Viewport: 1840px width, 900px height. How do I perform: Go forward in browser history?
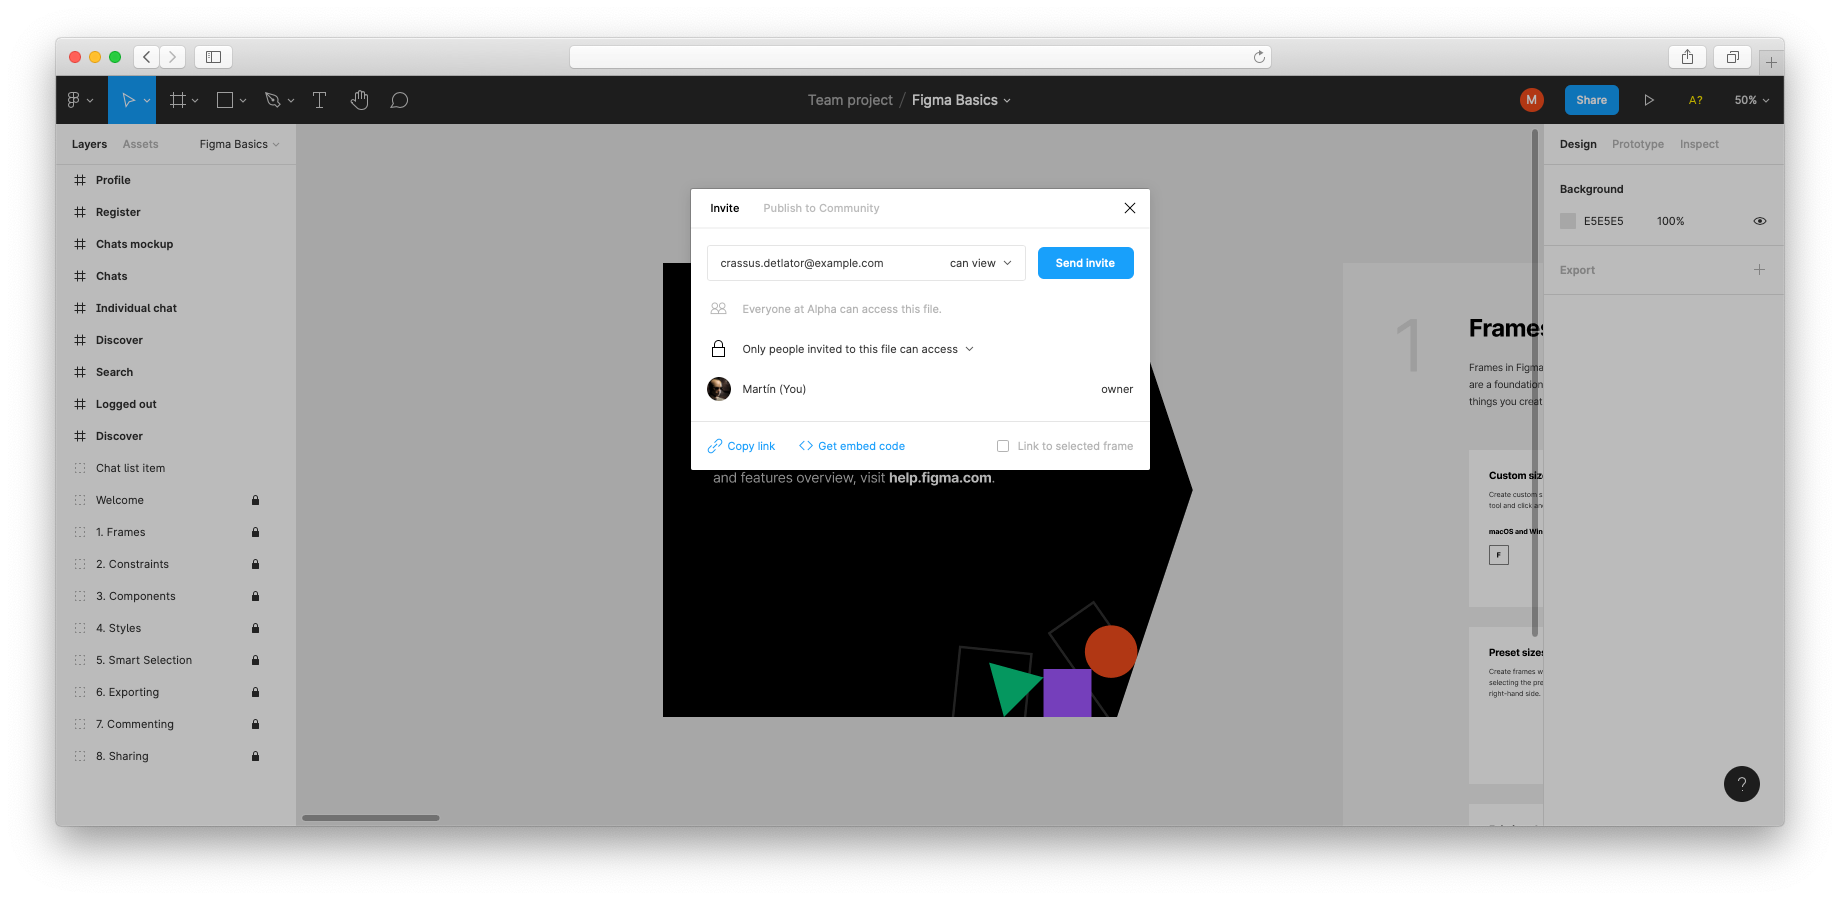tap(173, 57)
